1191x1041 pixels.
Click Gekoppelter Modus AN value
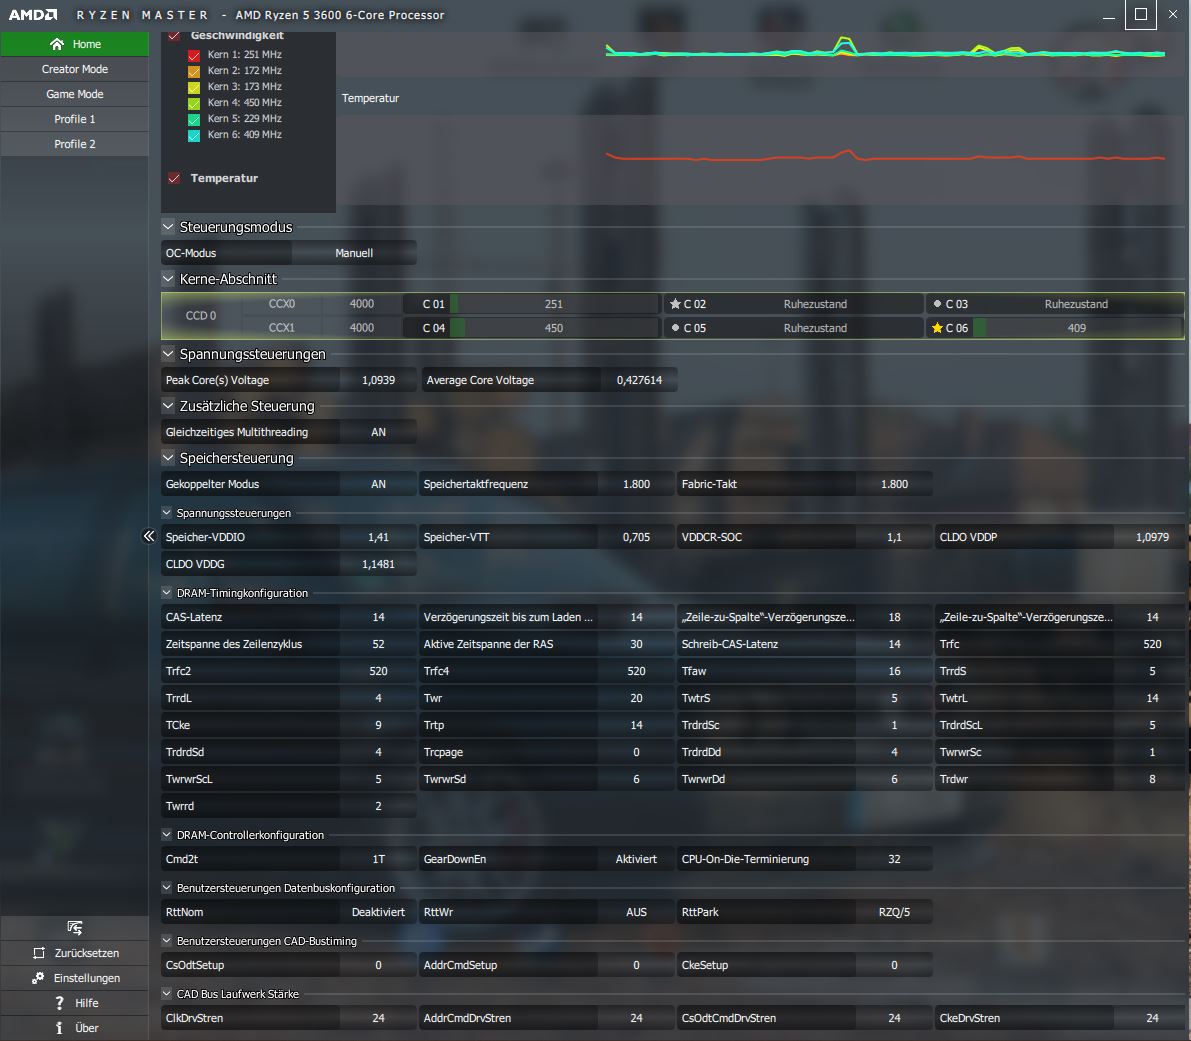(x=378, y=484)
